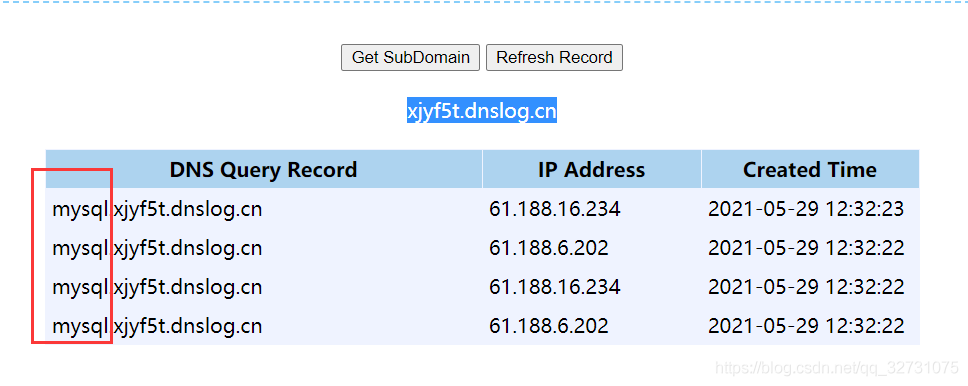968x386 pixels.
Task: Select the last mysql.xjyf5t.dnslog.cn record
Action: pyautogui.click(x=157, y=325)
